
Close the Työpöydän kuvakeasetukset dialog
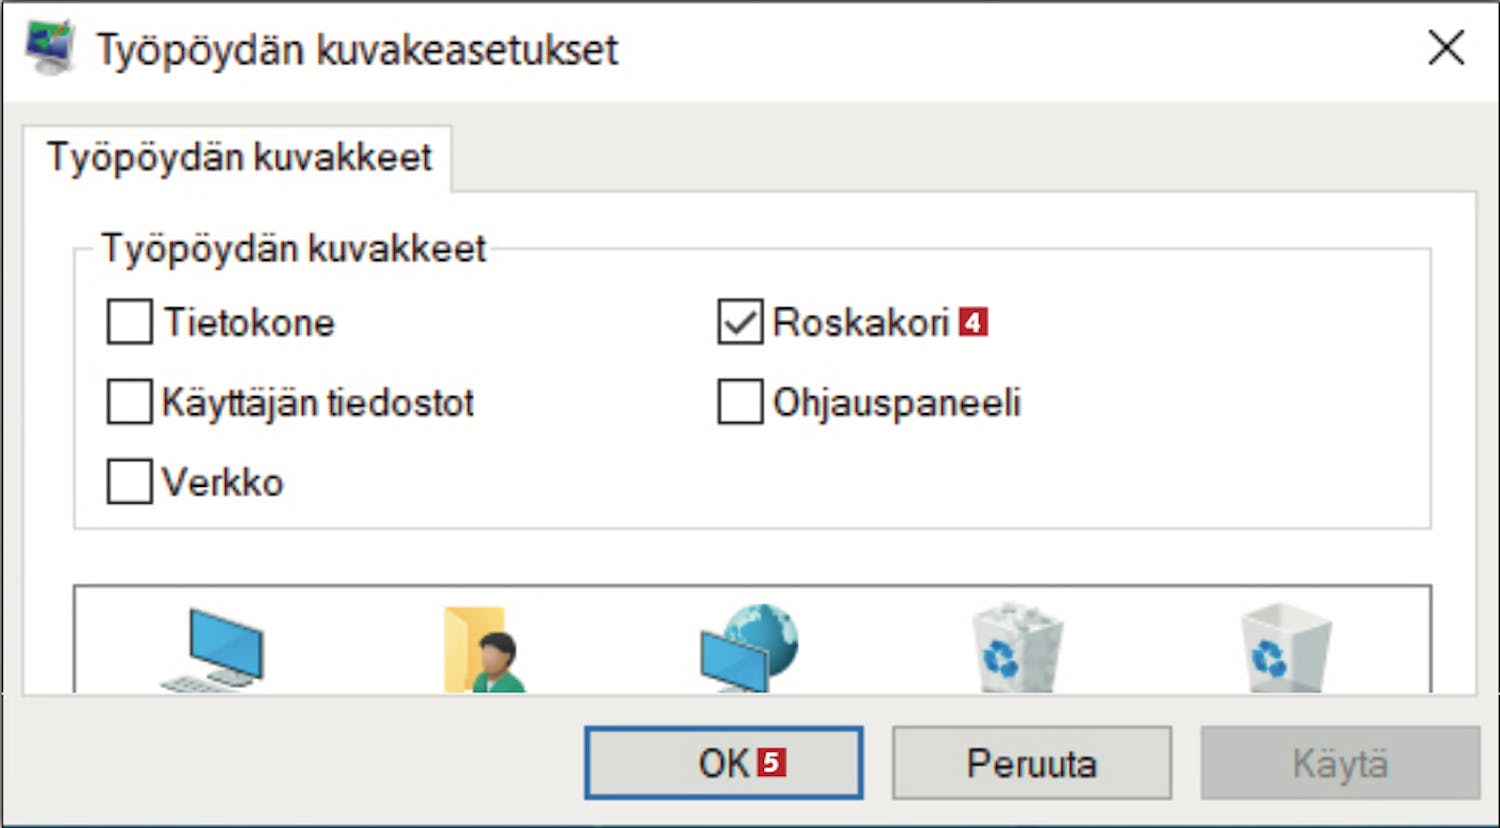[1446, 48]
